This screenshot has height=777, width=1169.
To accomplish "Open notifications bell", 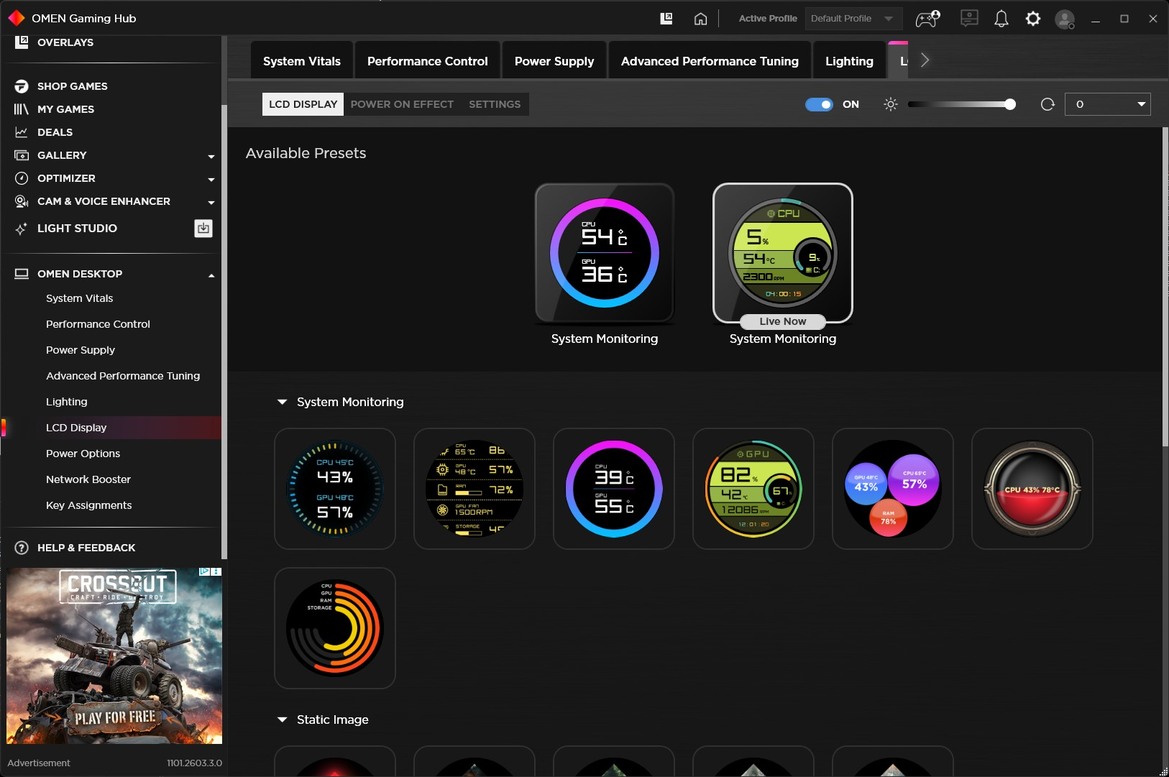I will (x=1001, y=19).
